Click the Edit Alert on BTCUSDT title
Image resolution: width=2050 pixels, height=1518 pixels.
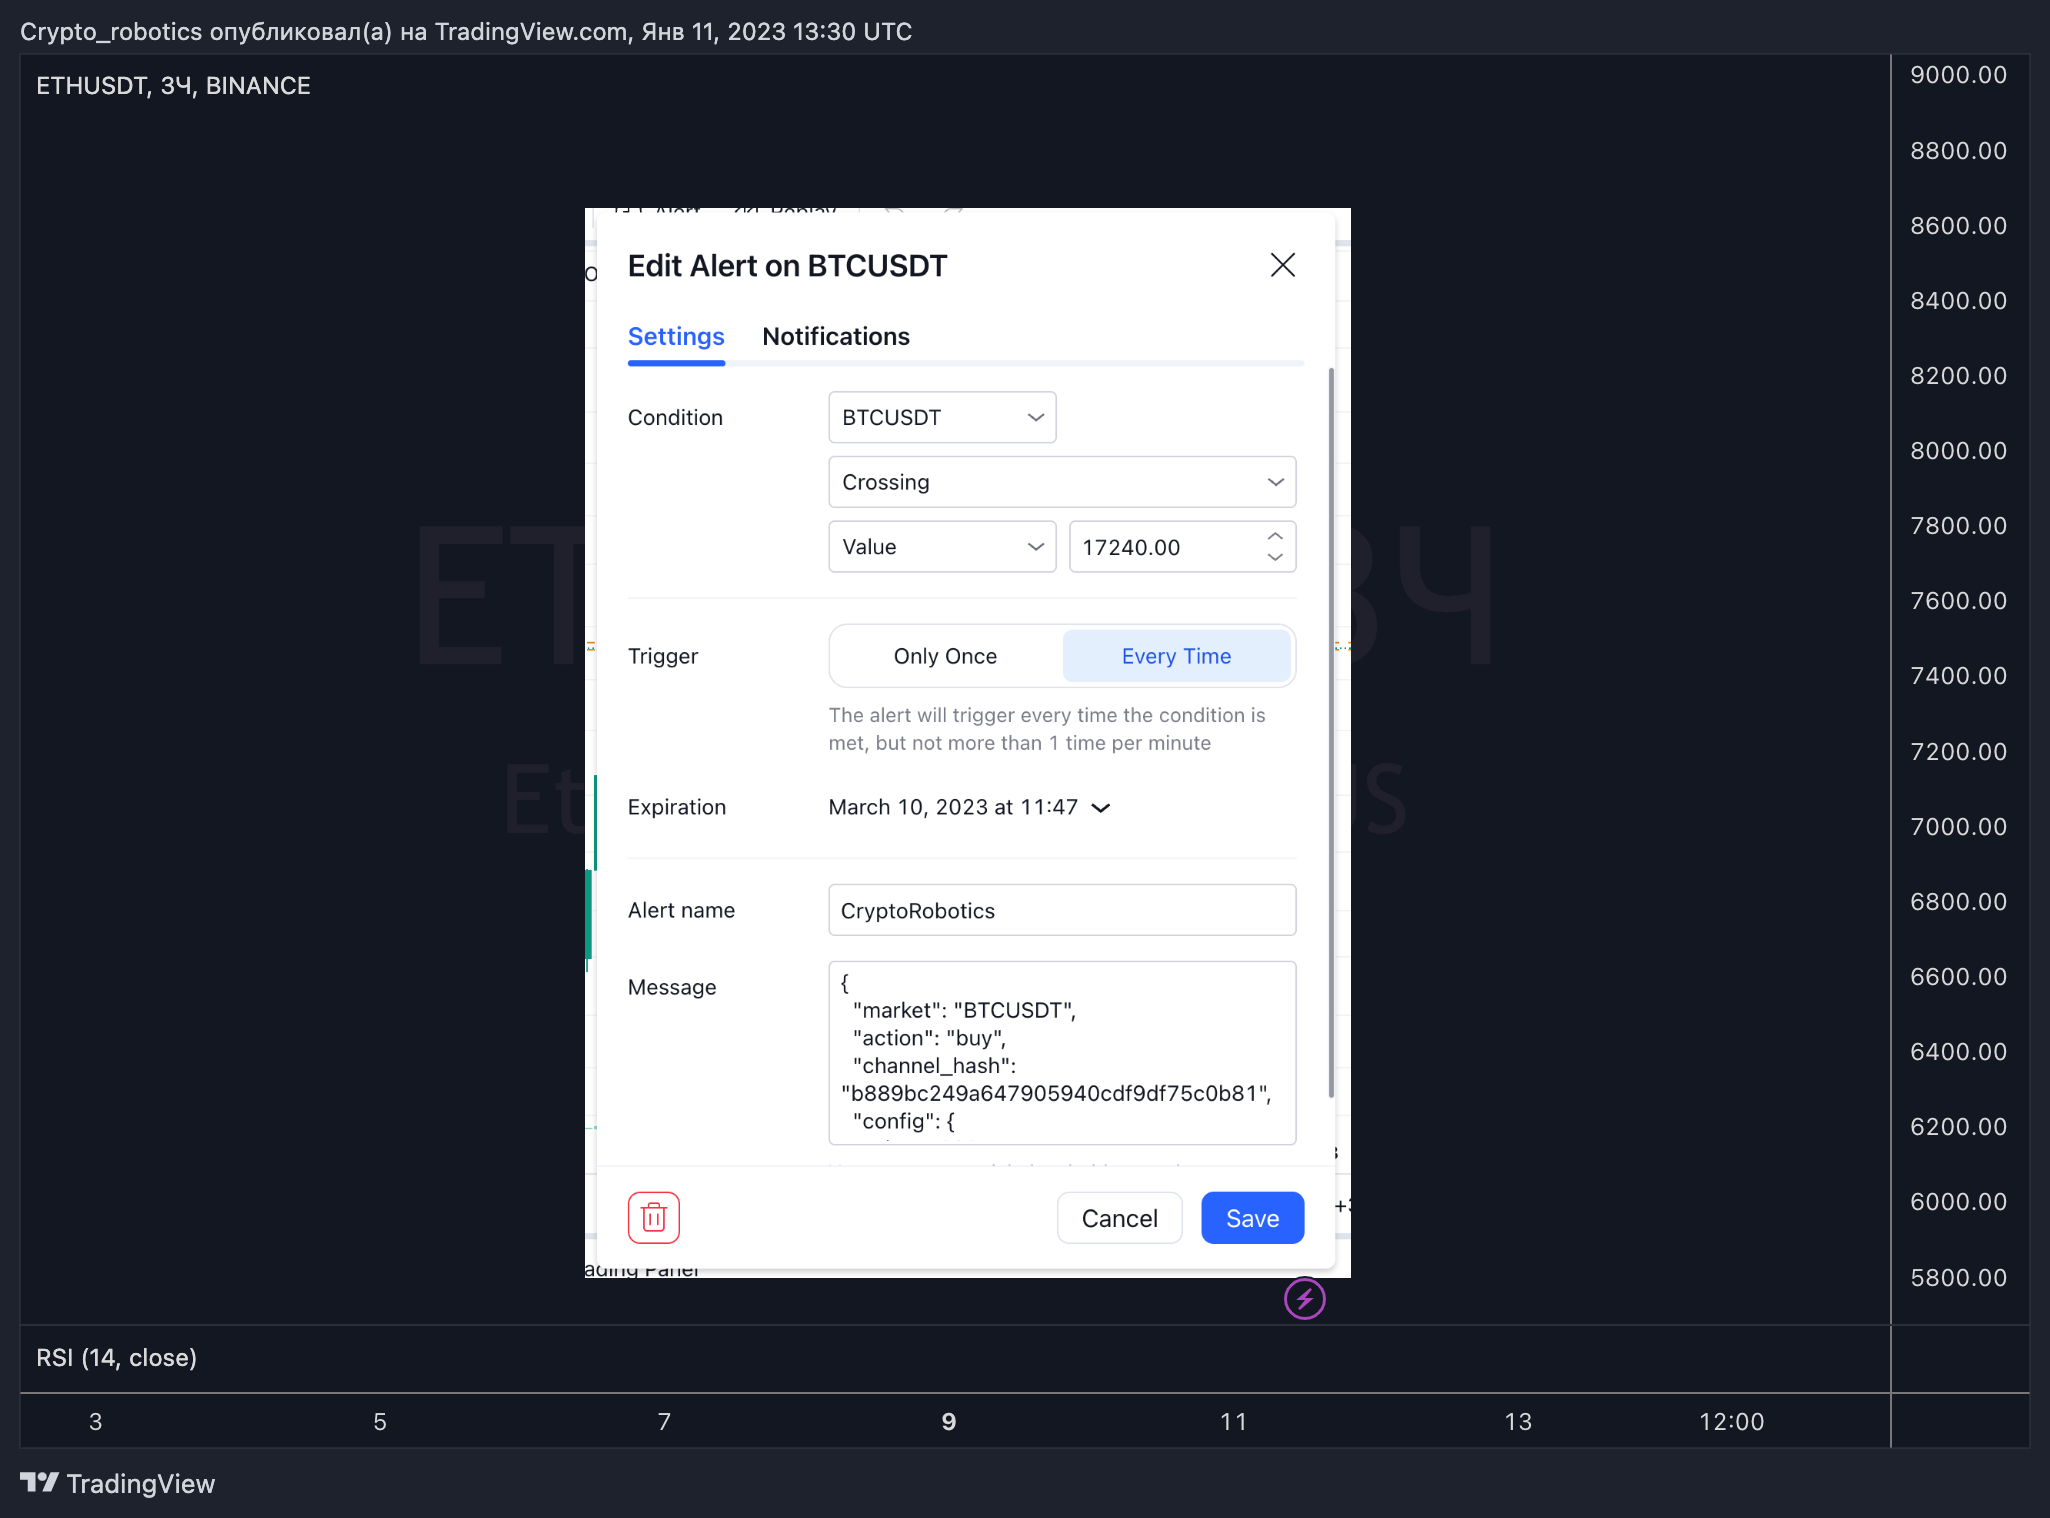tap(787, 266)
